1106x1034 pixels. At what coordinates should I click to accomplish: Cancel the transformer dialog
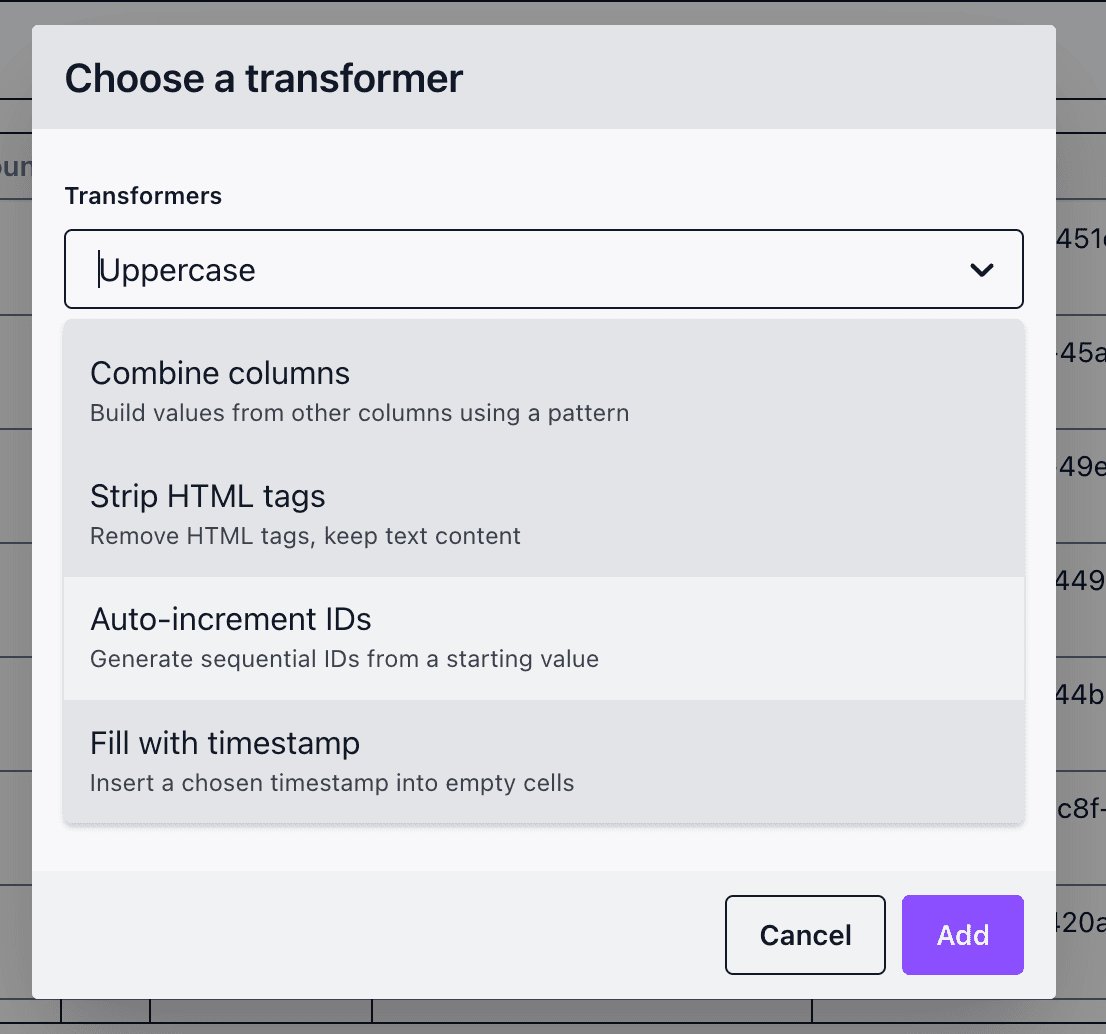tap(805, 935)
